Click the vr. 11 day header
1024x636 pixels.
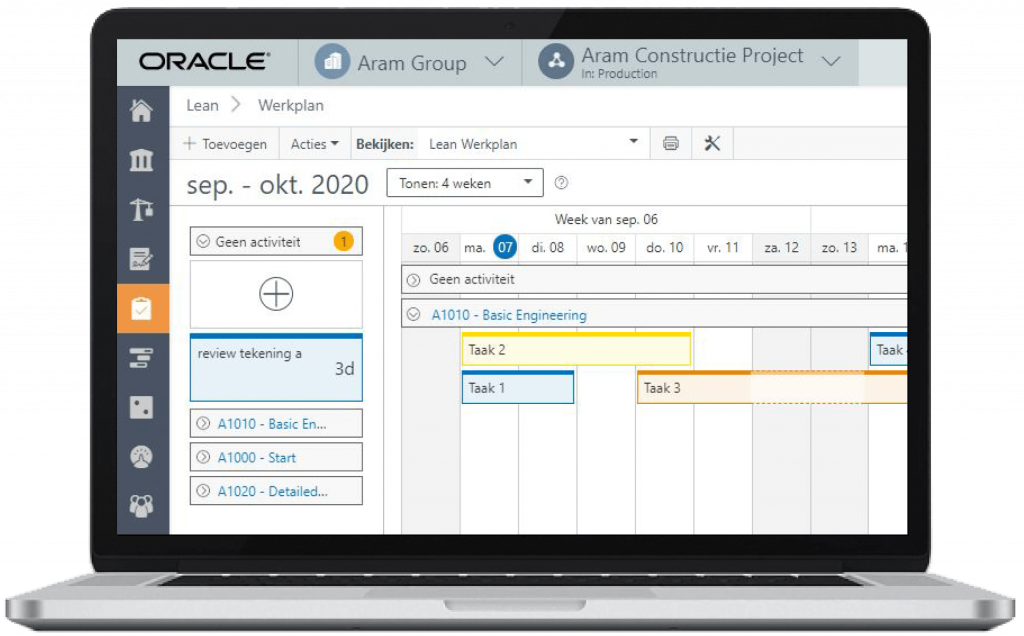pos(722,248)
